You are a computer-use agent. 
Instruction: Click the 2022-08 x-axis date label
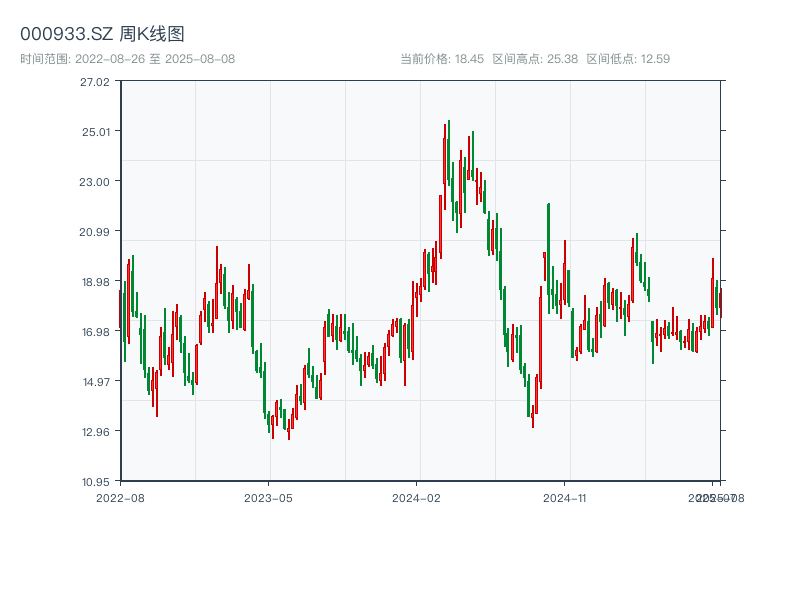coord(120,497)
